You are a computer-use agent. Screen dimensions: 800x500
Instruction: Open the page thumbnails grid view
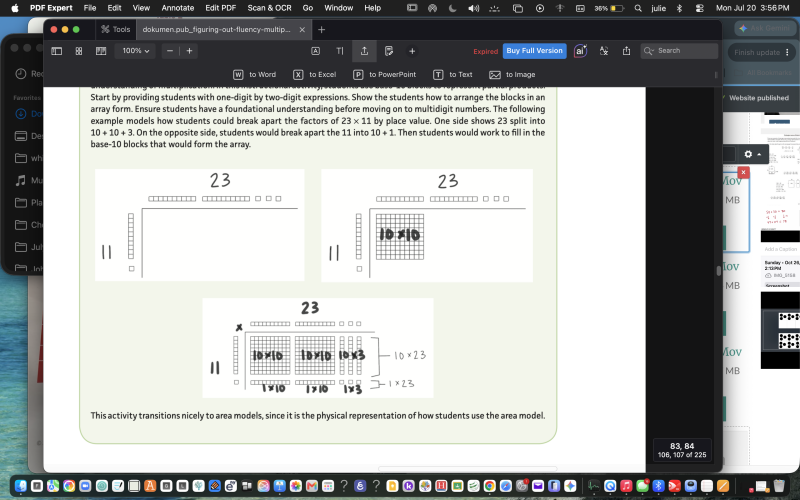pyautogui.click(x=79, y=51)
